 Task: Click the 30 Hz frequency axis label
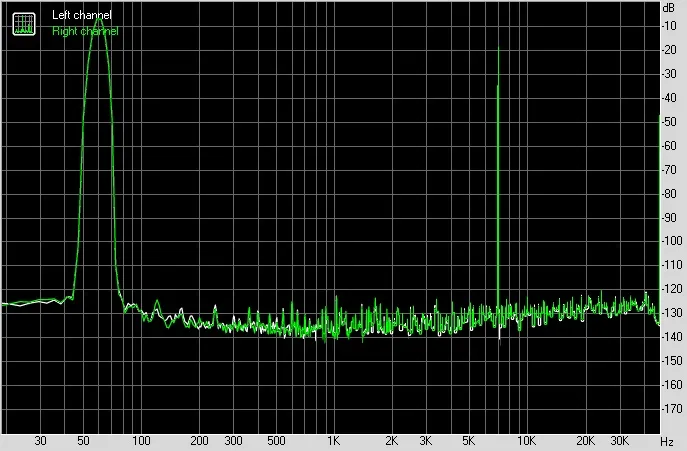[40, 440]
